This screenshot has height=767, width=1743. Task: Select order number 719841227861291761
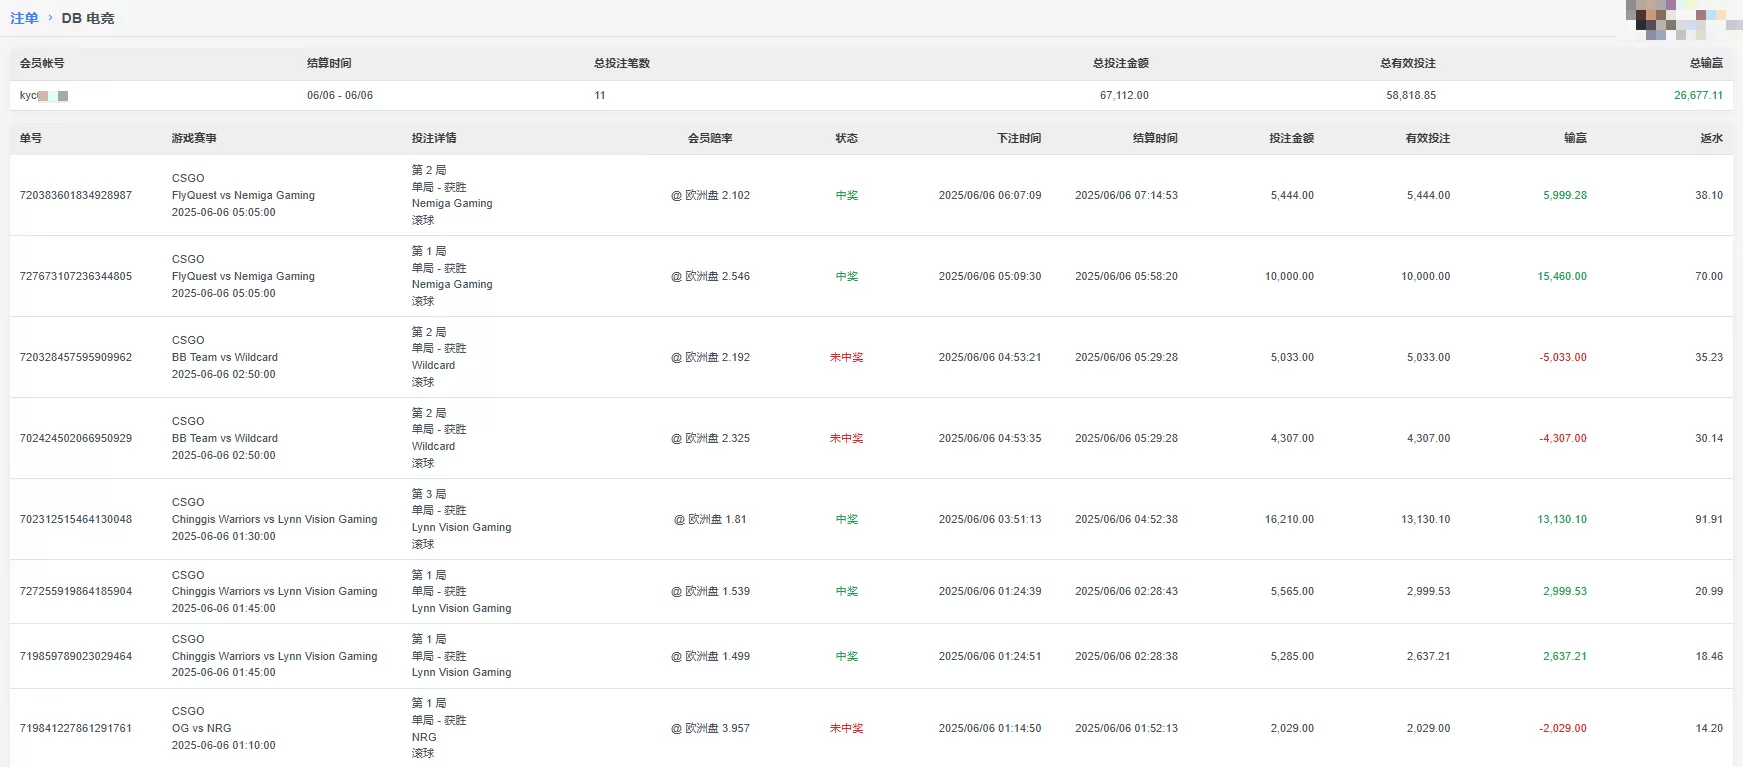pos(76,729)
